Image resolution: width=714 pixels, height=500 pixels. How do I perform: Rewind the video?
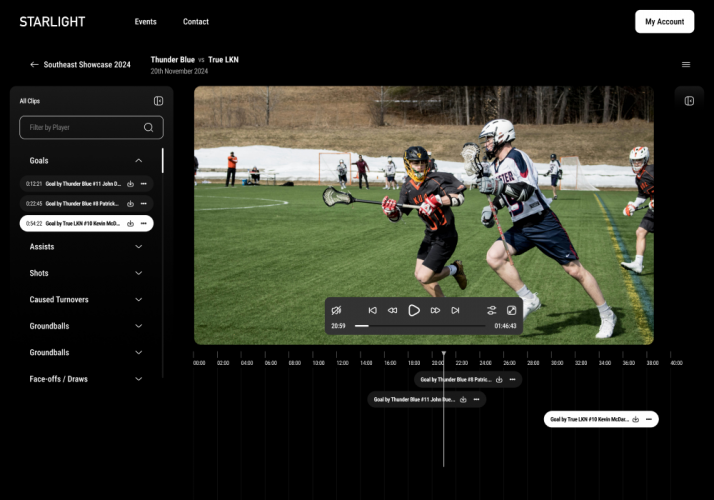(x=392, y=310)
